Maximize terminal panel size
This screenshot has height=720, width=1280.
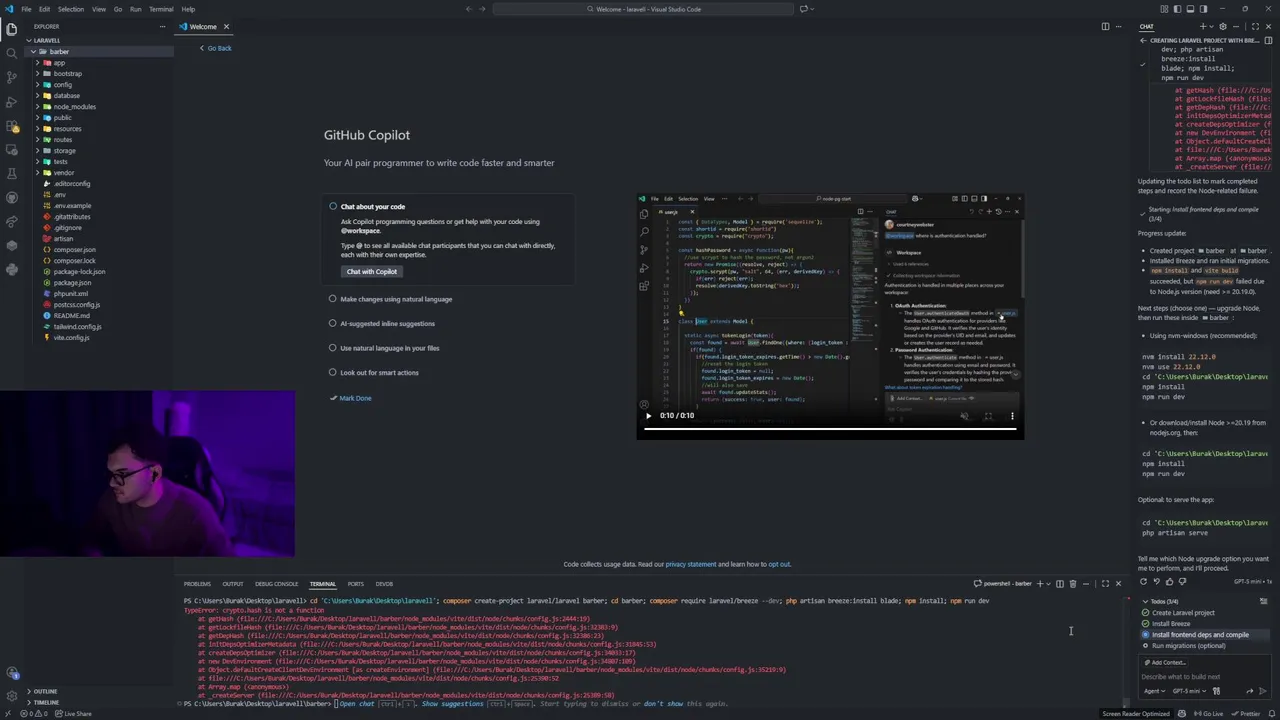click(1105, 584)
